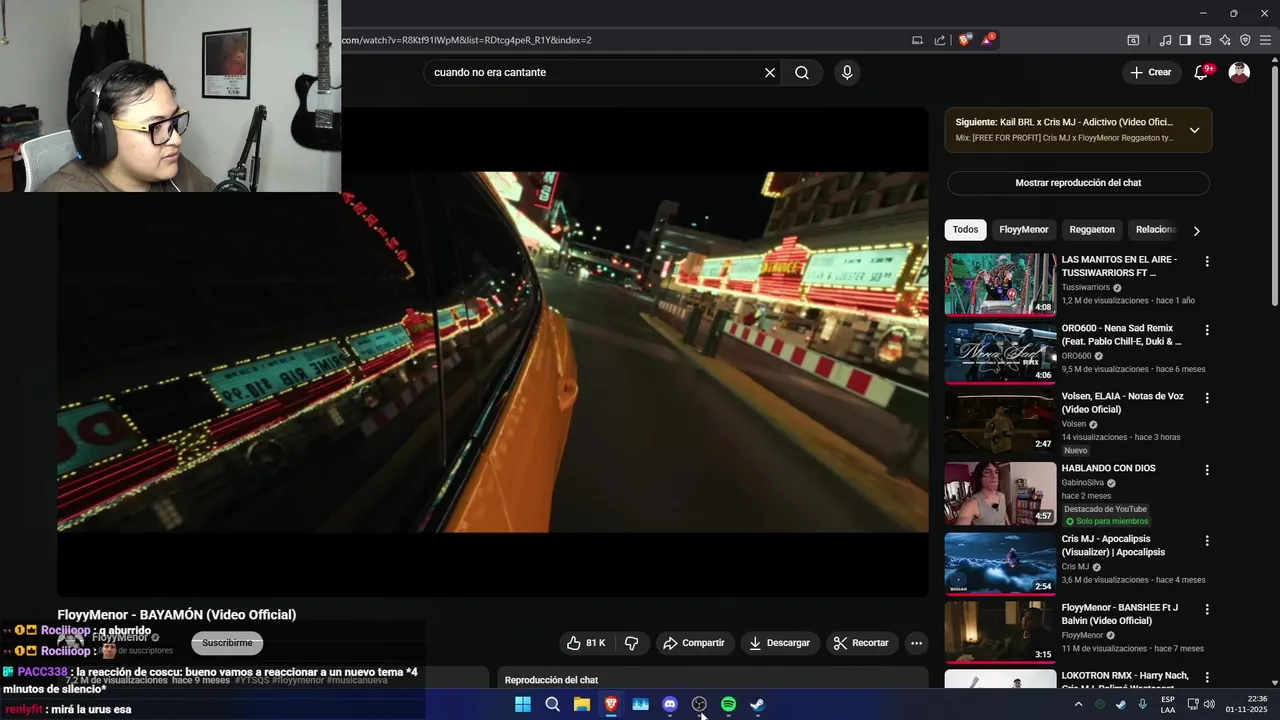Image resolution: width=1280 pixels, height=720 pixels.
Task: Click the taskbar microphone tray icon
Action: (1142, 704)
